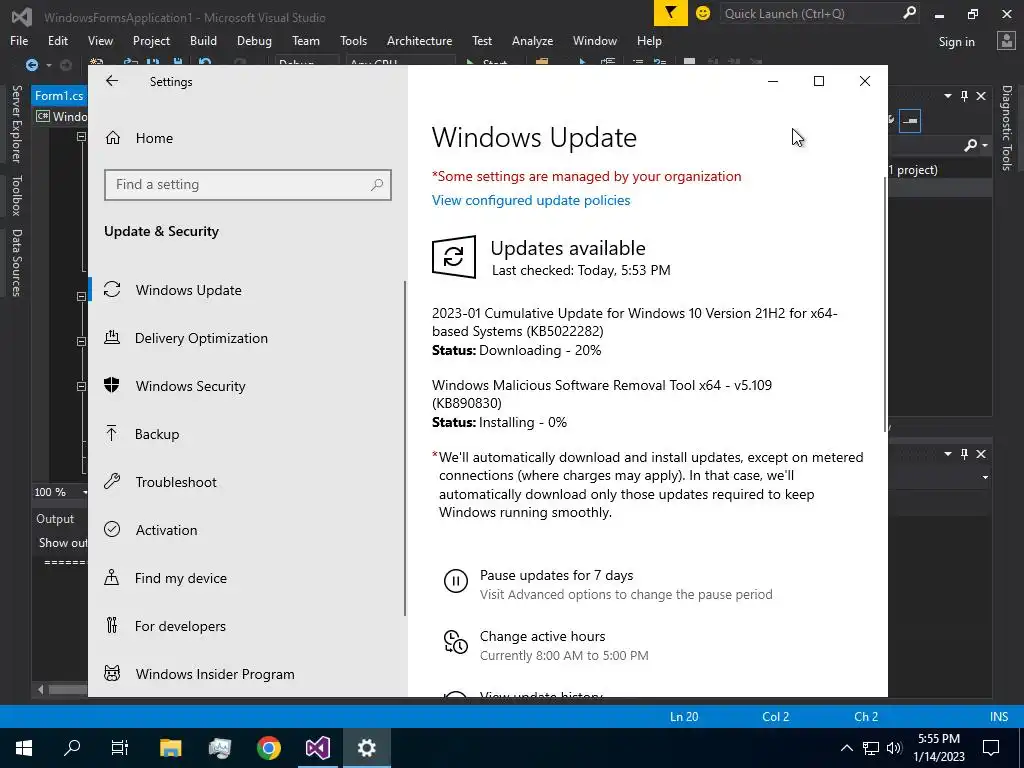This screenshot has height=768, width=1024.
Task: Open the Solution Explorer window position dropdown arrow
Action: tap(948, 96)
